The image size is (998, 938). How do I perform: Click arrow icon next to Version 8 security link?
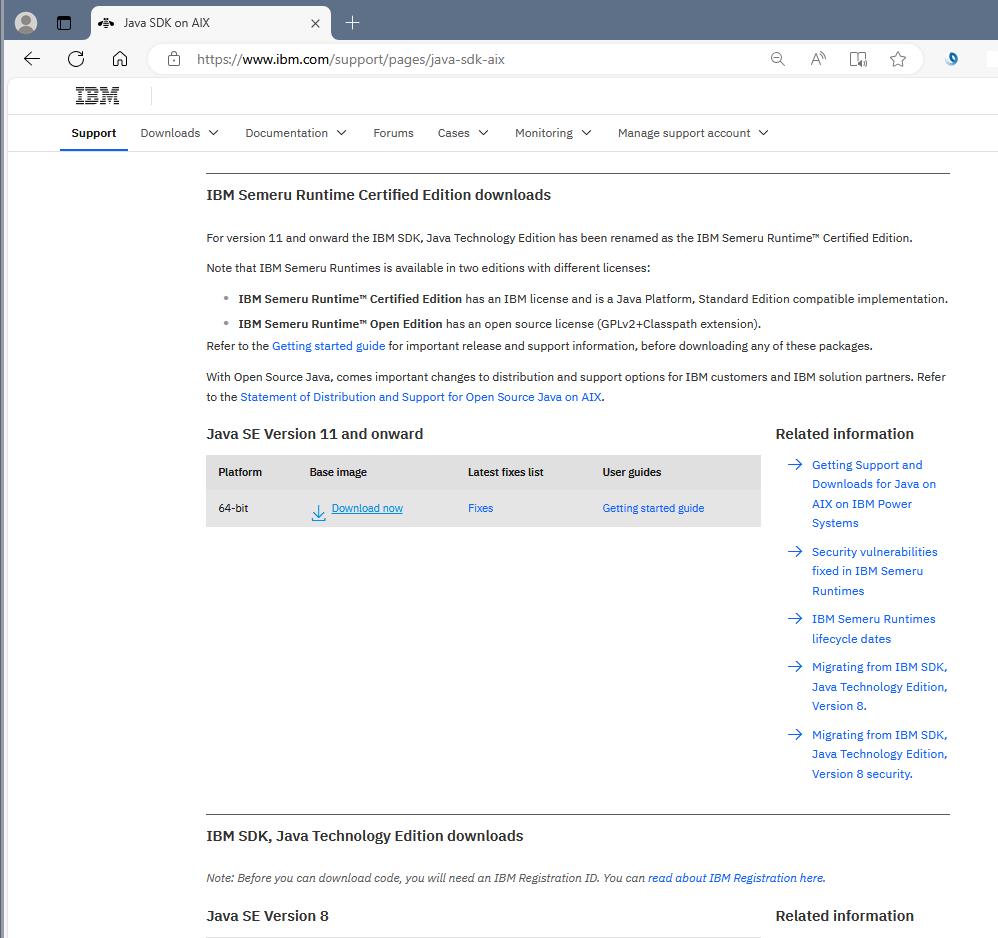point(794,734)
